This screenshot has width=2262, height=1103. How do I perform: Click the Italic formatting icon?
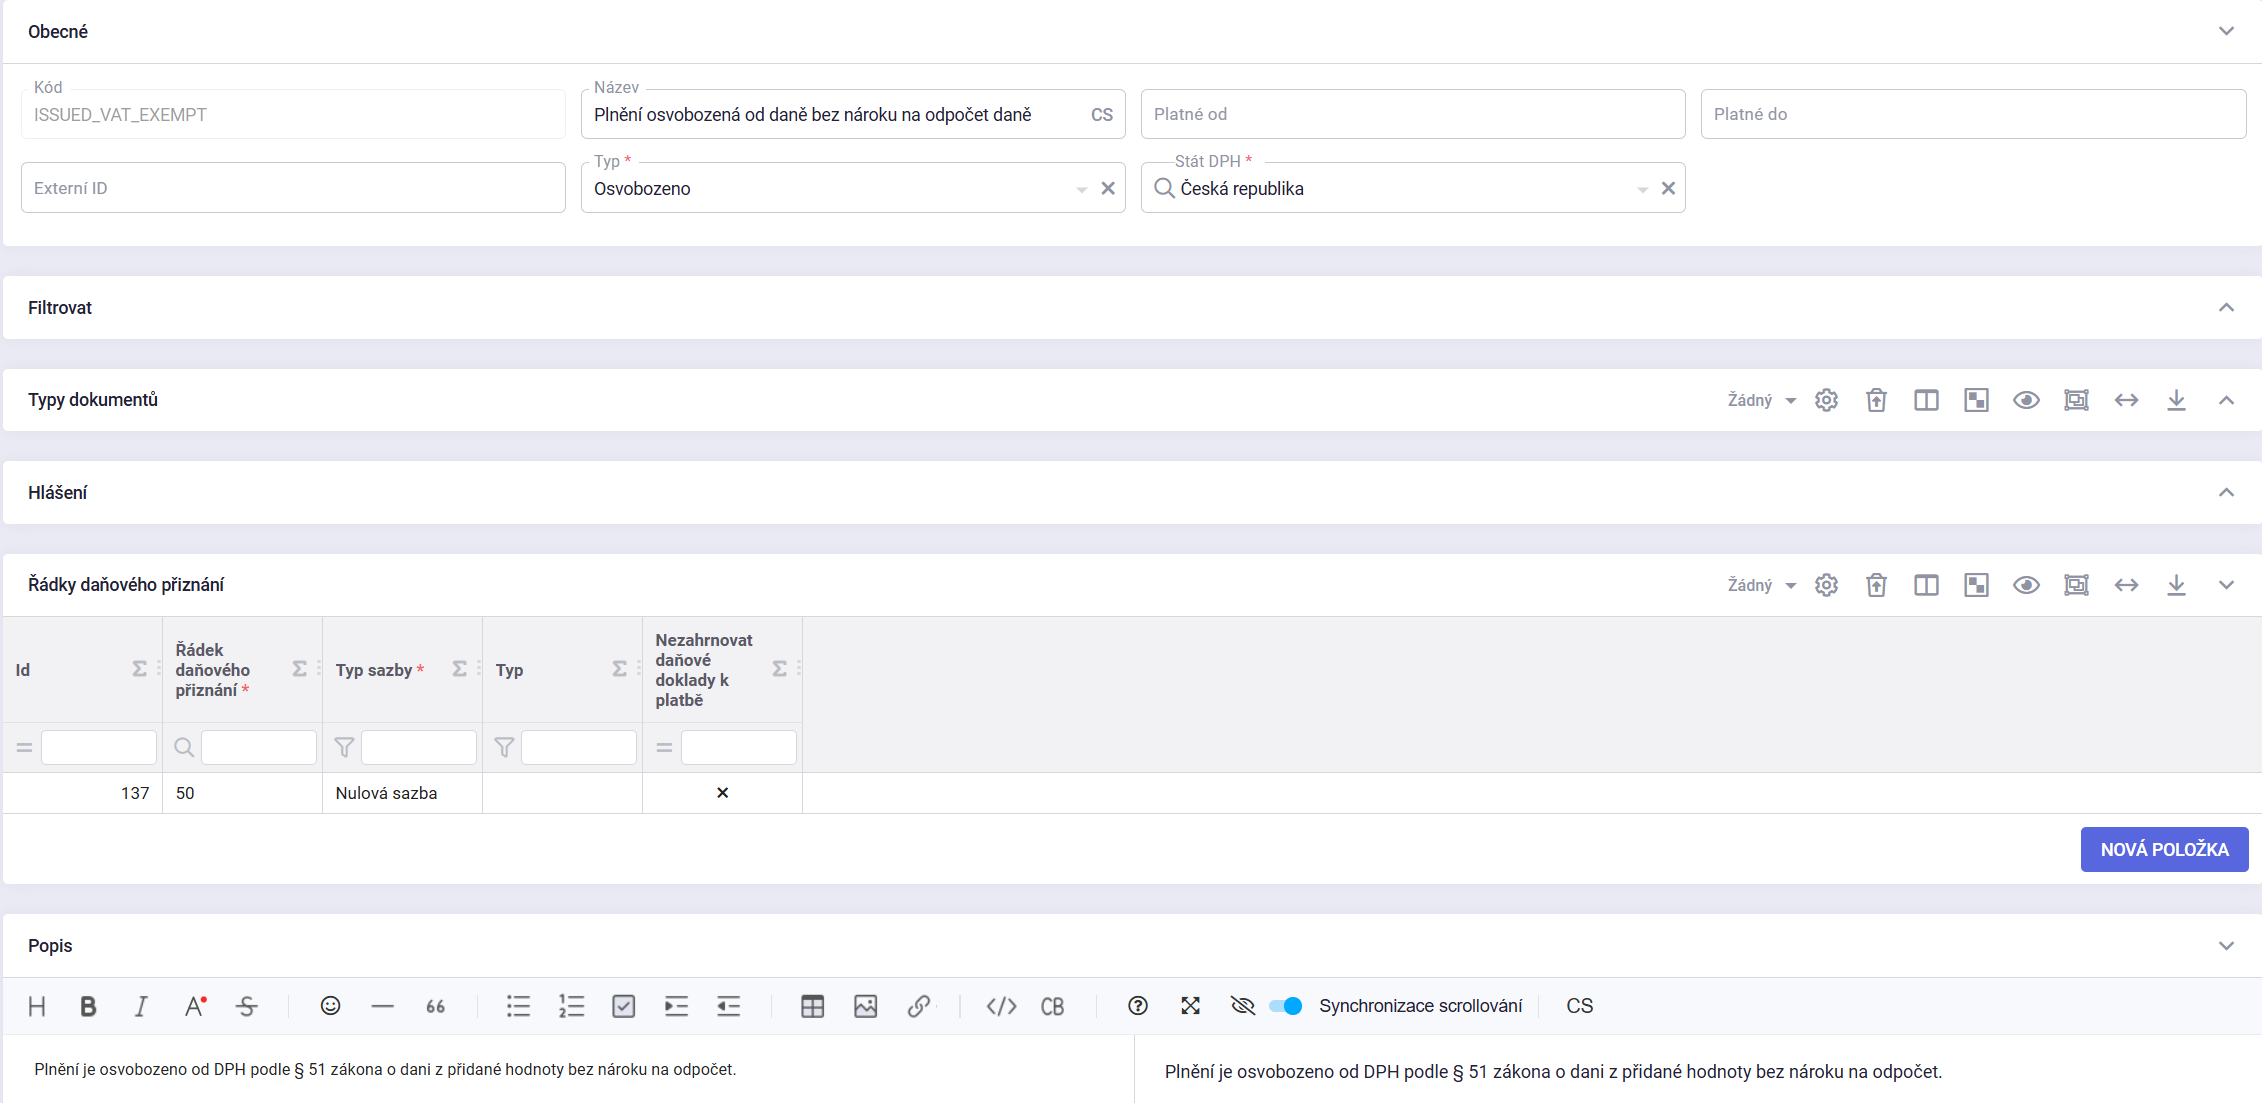coord(141,1006)
